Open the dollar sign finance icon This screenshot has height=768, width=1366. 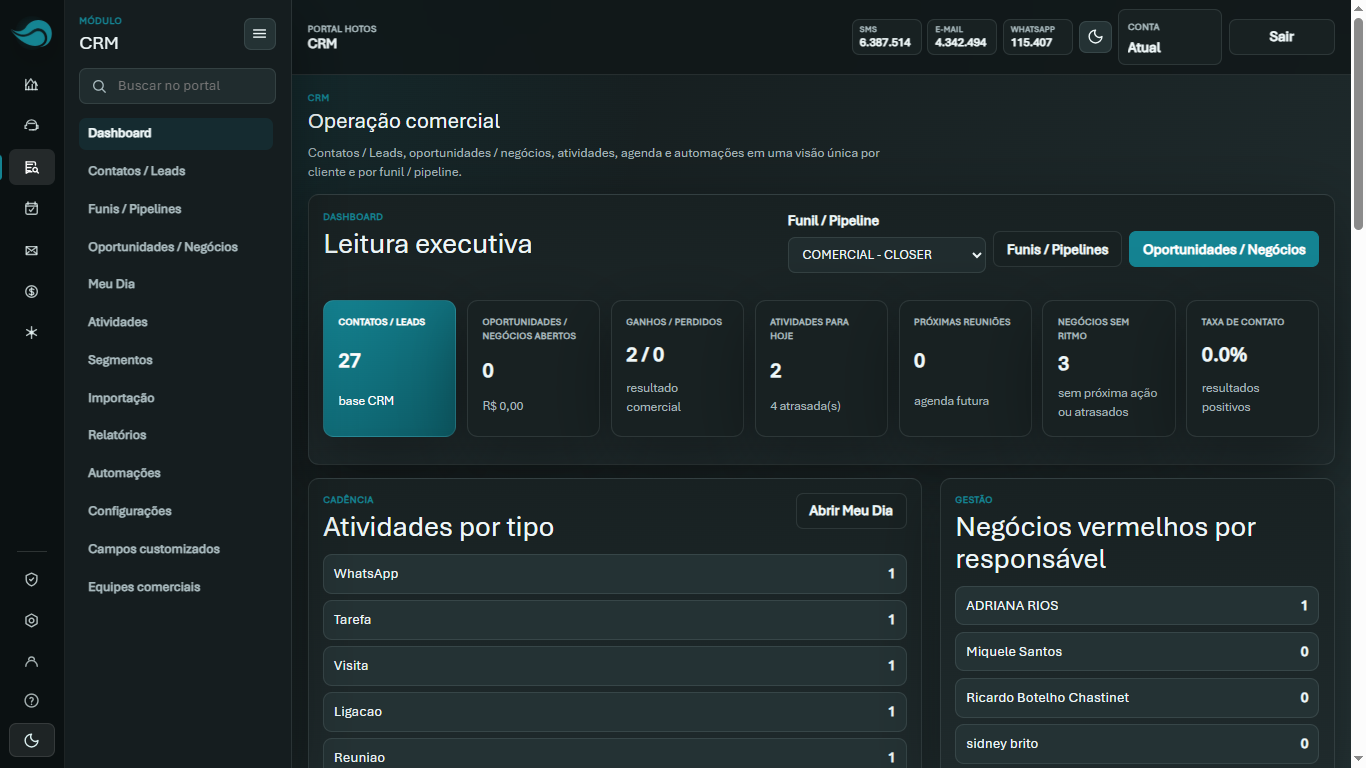32,291
